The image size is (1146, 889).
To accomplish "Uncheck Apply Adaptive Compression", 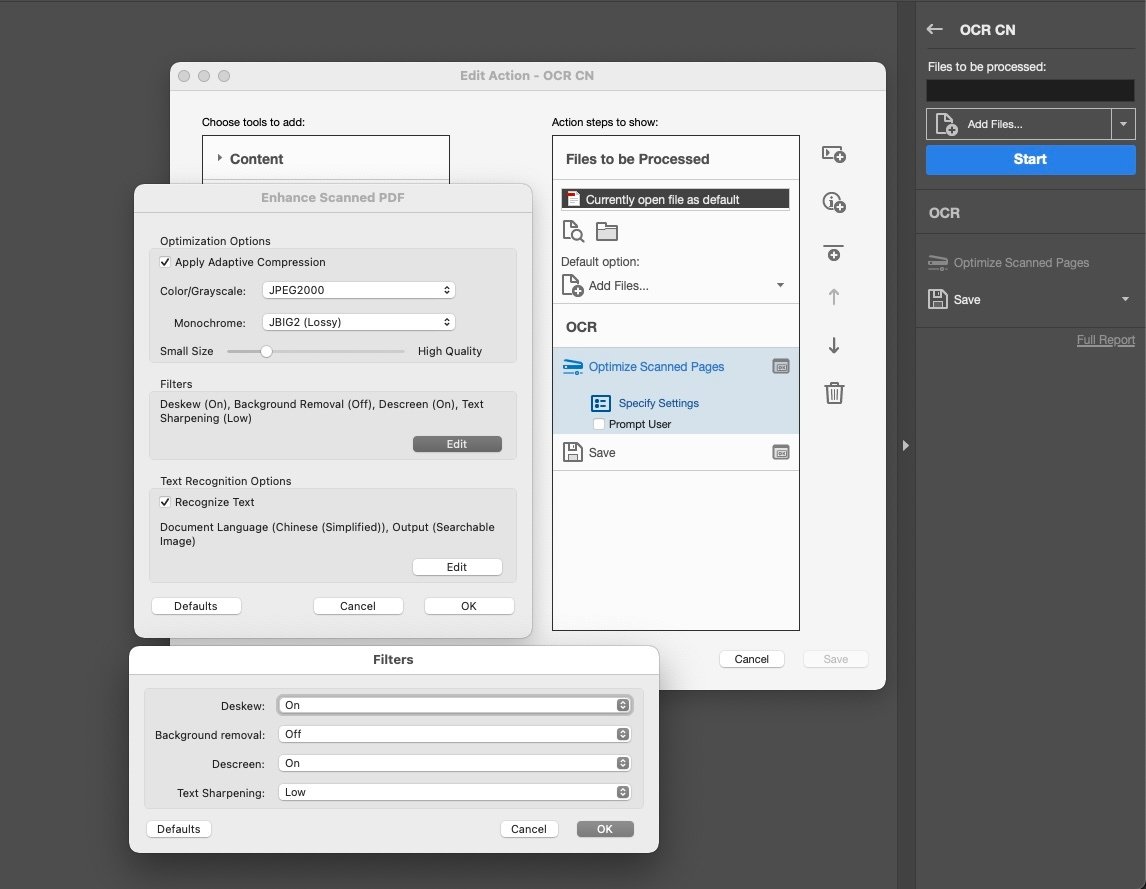I will [166, 262].
